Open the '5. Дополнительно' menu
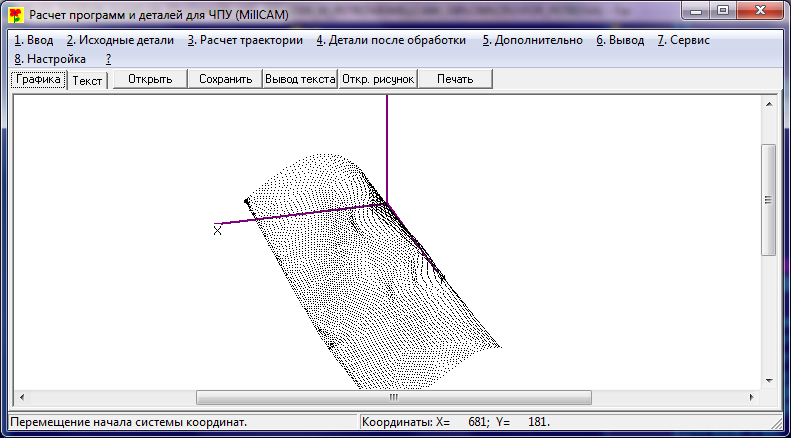The height and width of the screenshot is (438, 791). (x=532, y=40)
